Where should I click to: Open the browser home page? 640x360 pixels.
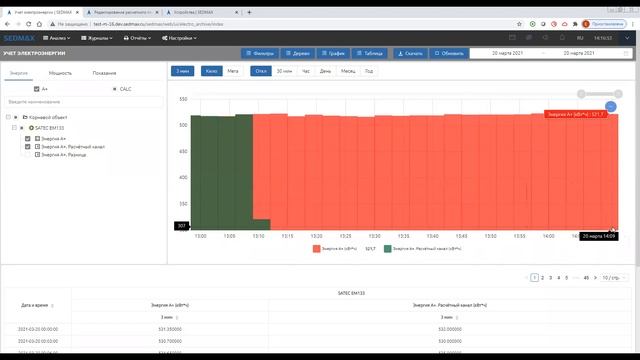pyautogui.click(x=39, y=24)
